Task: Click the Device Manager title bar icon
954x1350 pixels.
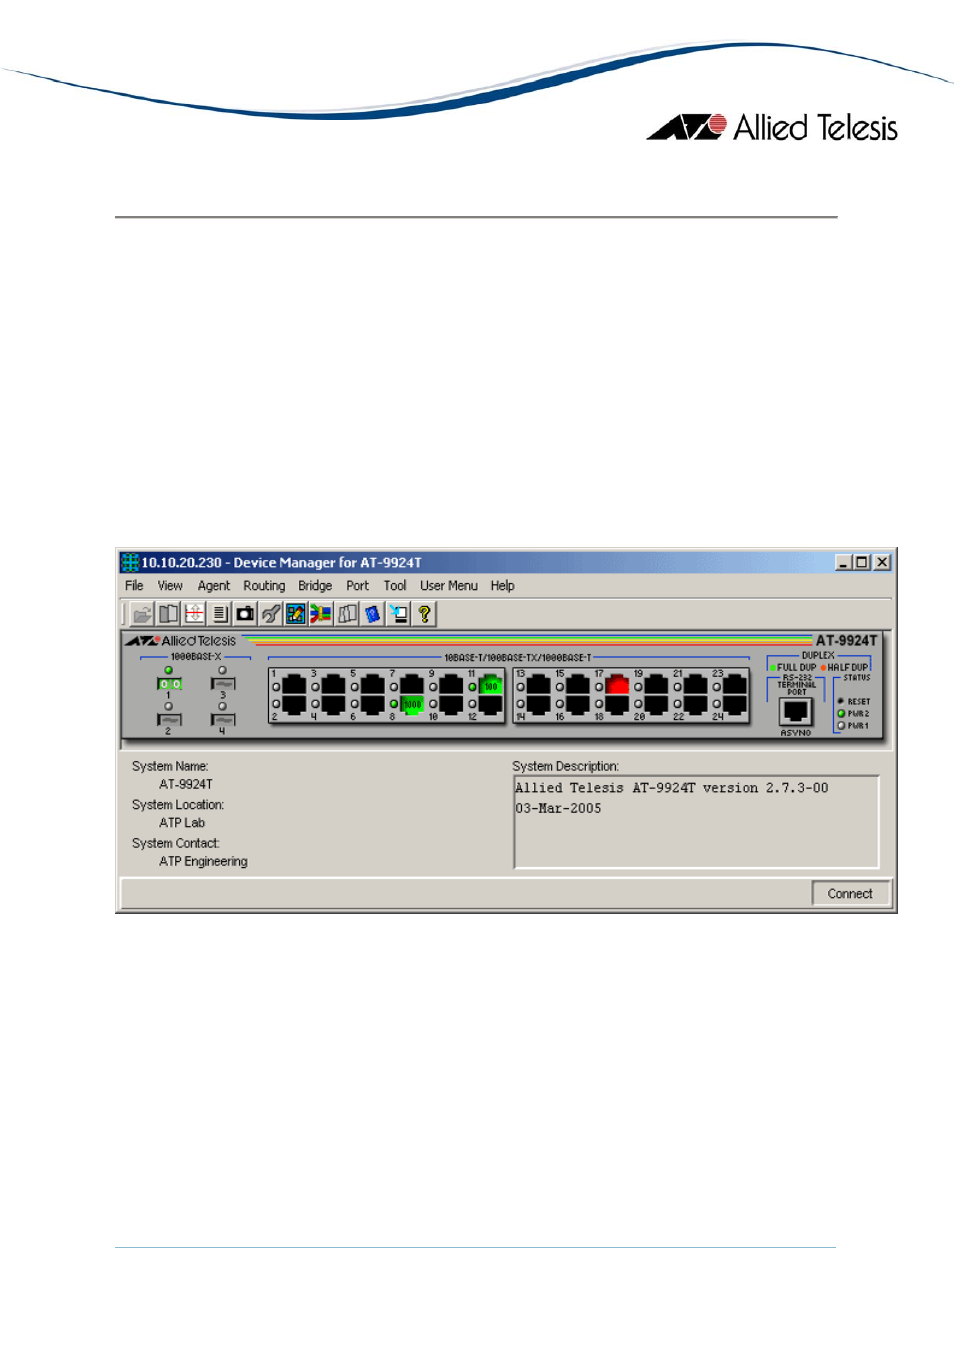Action: pos(130,563)
